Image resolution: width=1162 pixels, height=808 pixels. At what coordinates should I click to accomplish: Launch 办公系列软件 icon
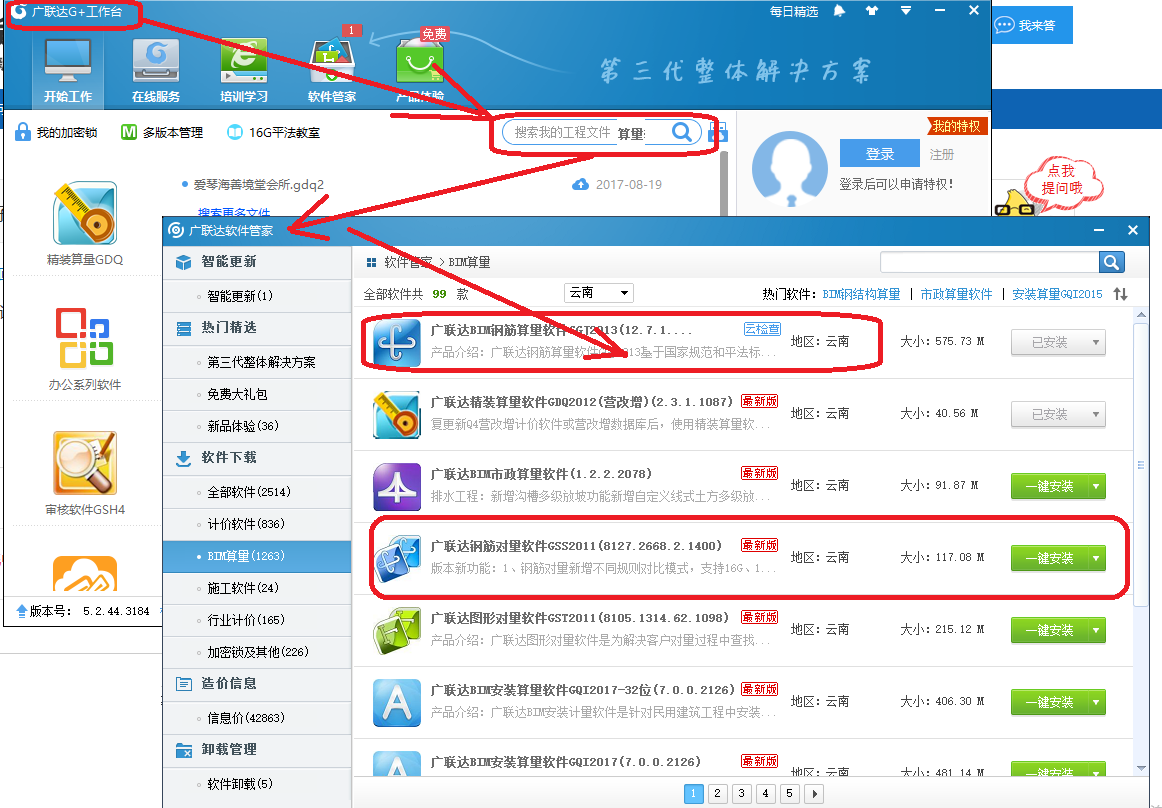point(84,338)
